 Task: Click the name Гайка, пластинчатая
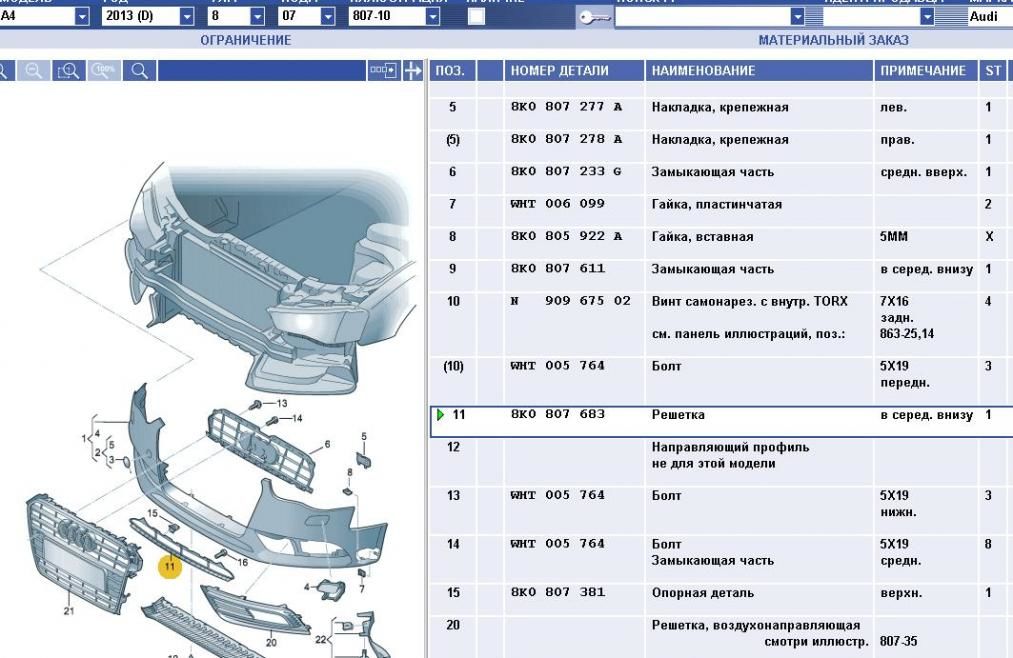pos(716,205)
